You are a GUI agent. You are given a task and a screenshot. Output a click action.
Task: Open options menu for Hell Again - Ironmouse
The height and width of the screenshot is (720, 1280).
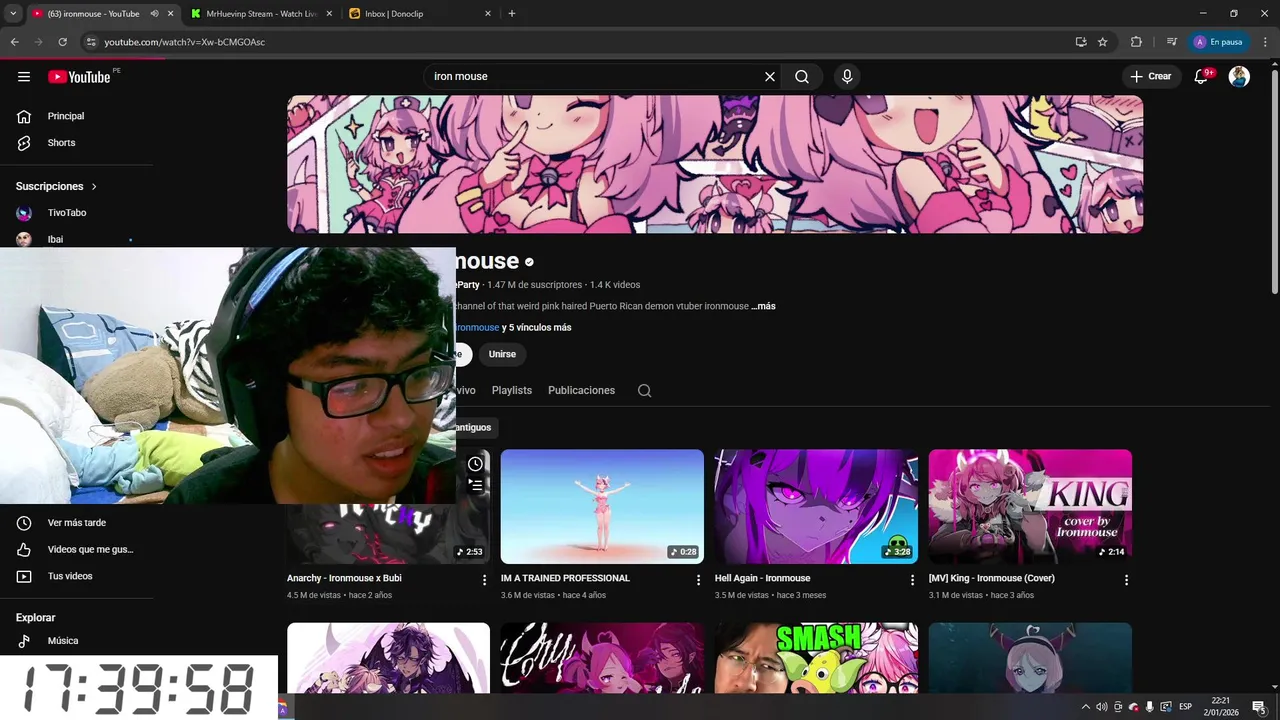pos(912,580)
